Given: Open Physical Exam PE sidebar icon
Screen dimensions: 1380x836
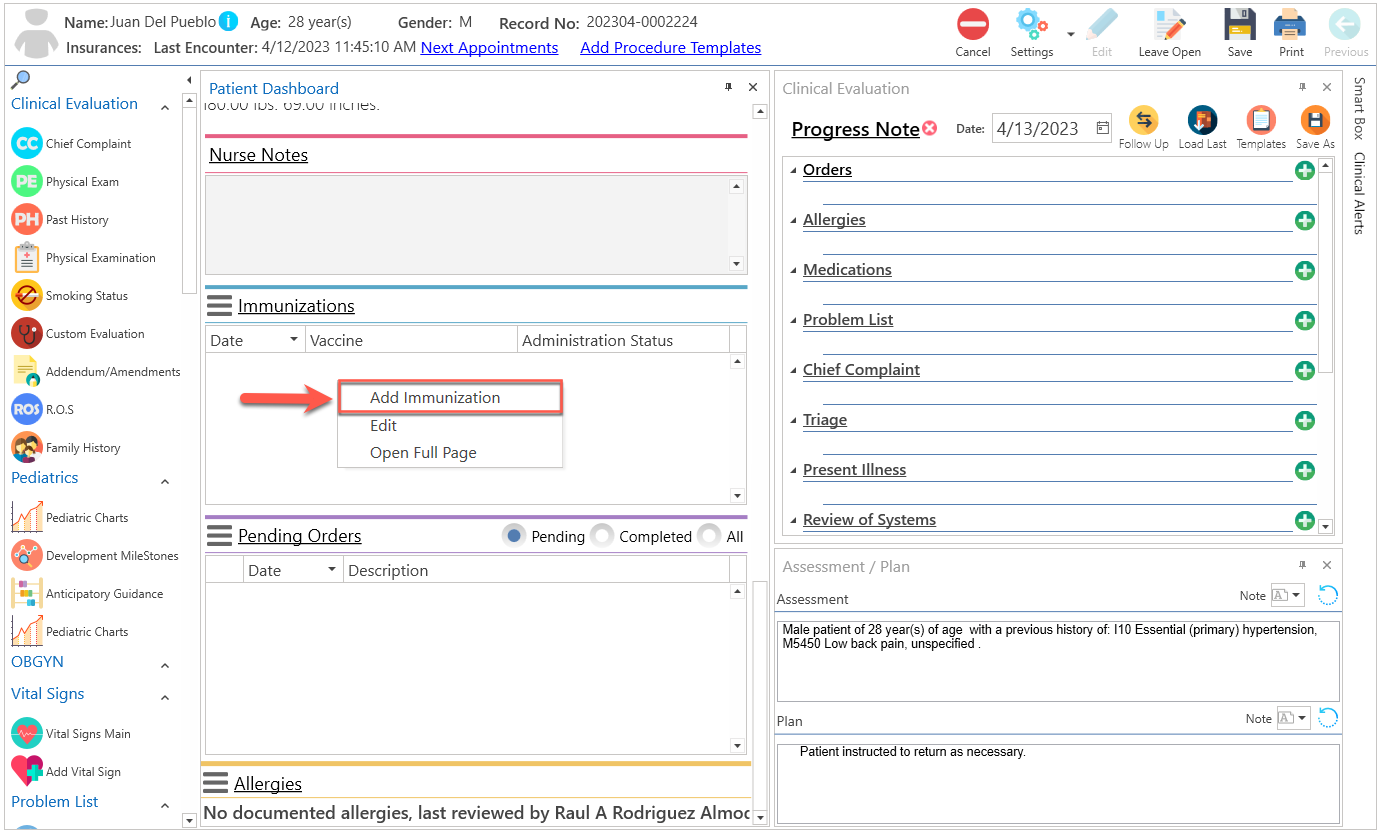Looking at the screenshot, I should [27, 181].
